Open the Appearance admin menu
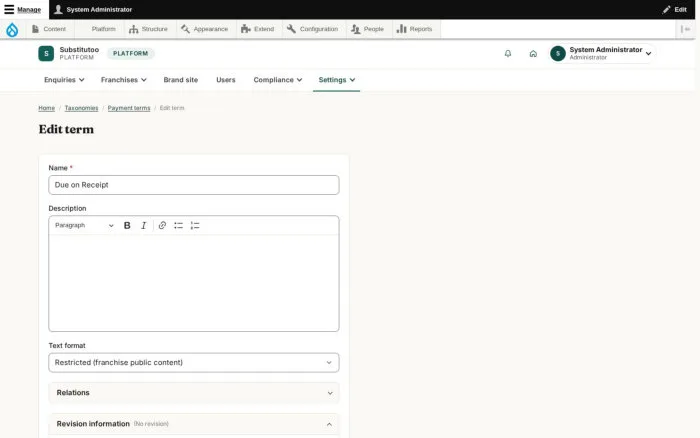 point(204,29)
